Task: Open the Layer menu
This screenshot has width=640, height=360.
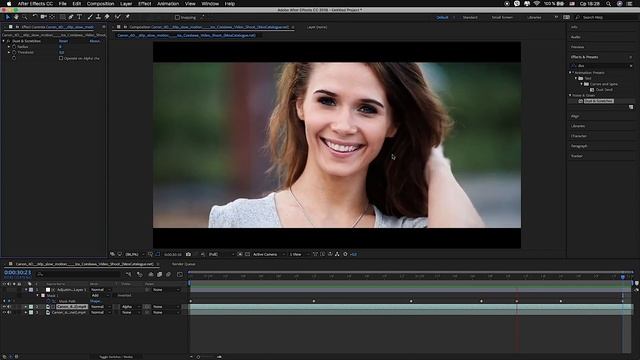Action: pos(126,4)
